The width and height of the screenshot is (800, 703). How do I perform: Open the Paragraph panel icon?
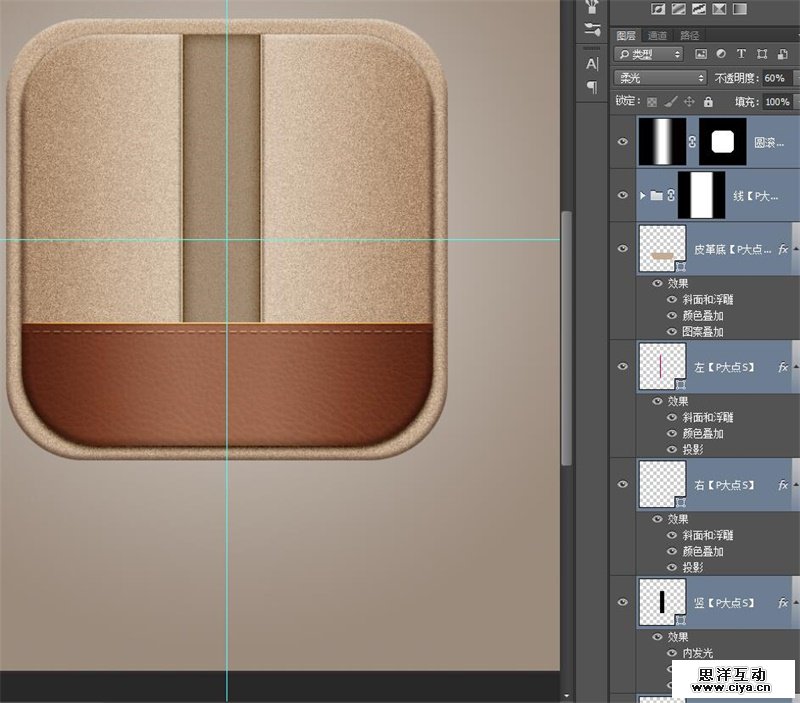[592, 86]
